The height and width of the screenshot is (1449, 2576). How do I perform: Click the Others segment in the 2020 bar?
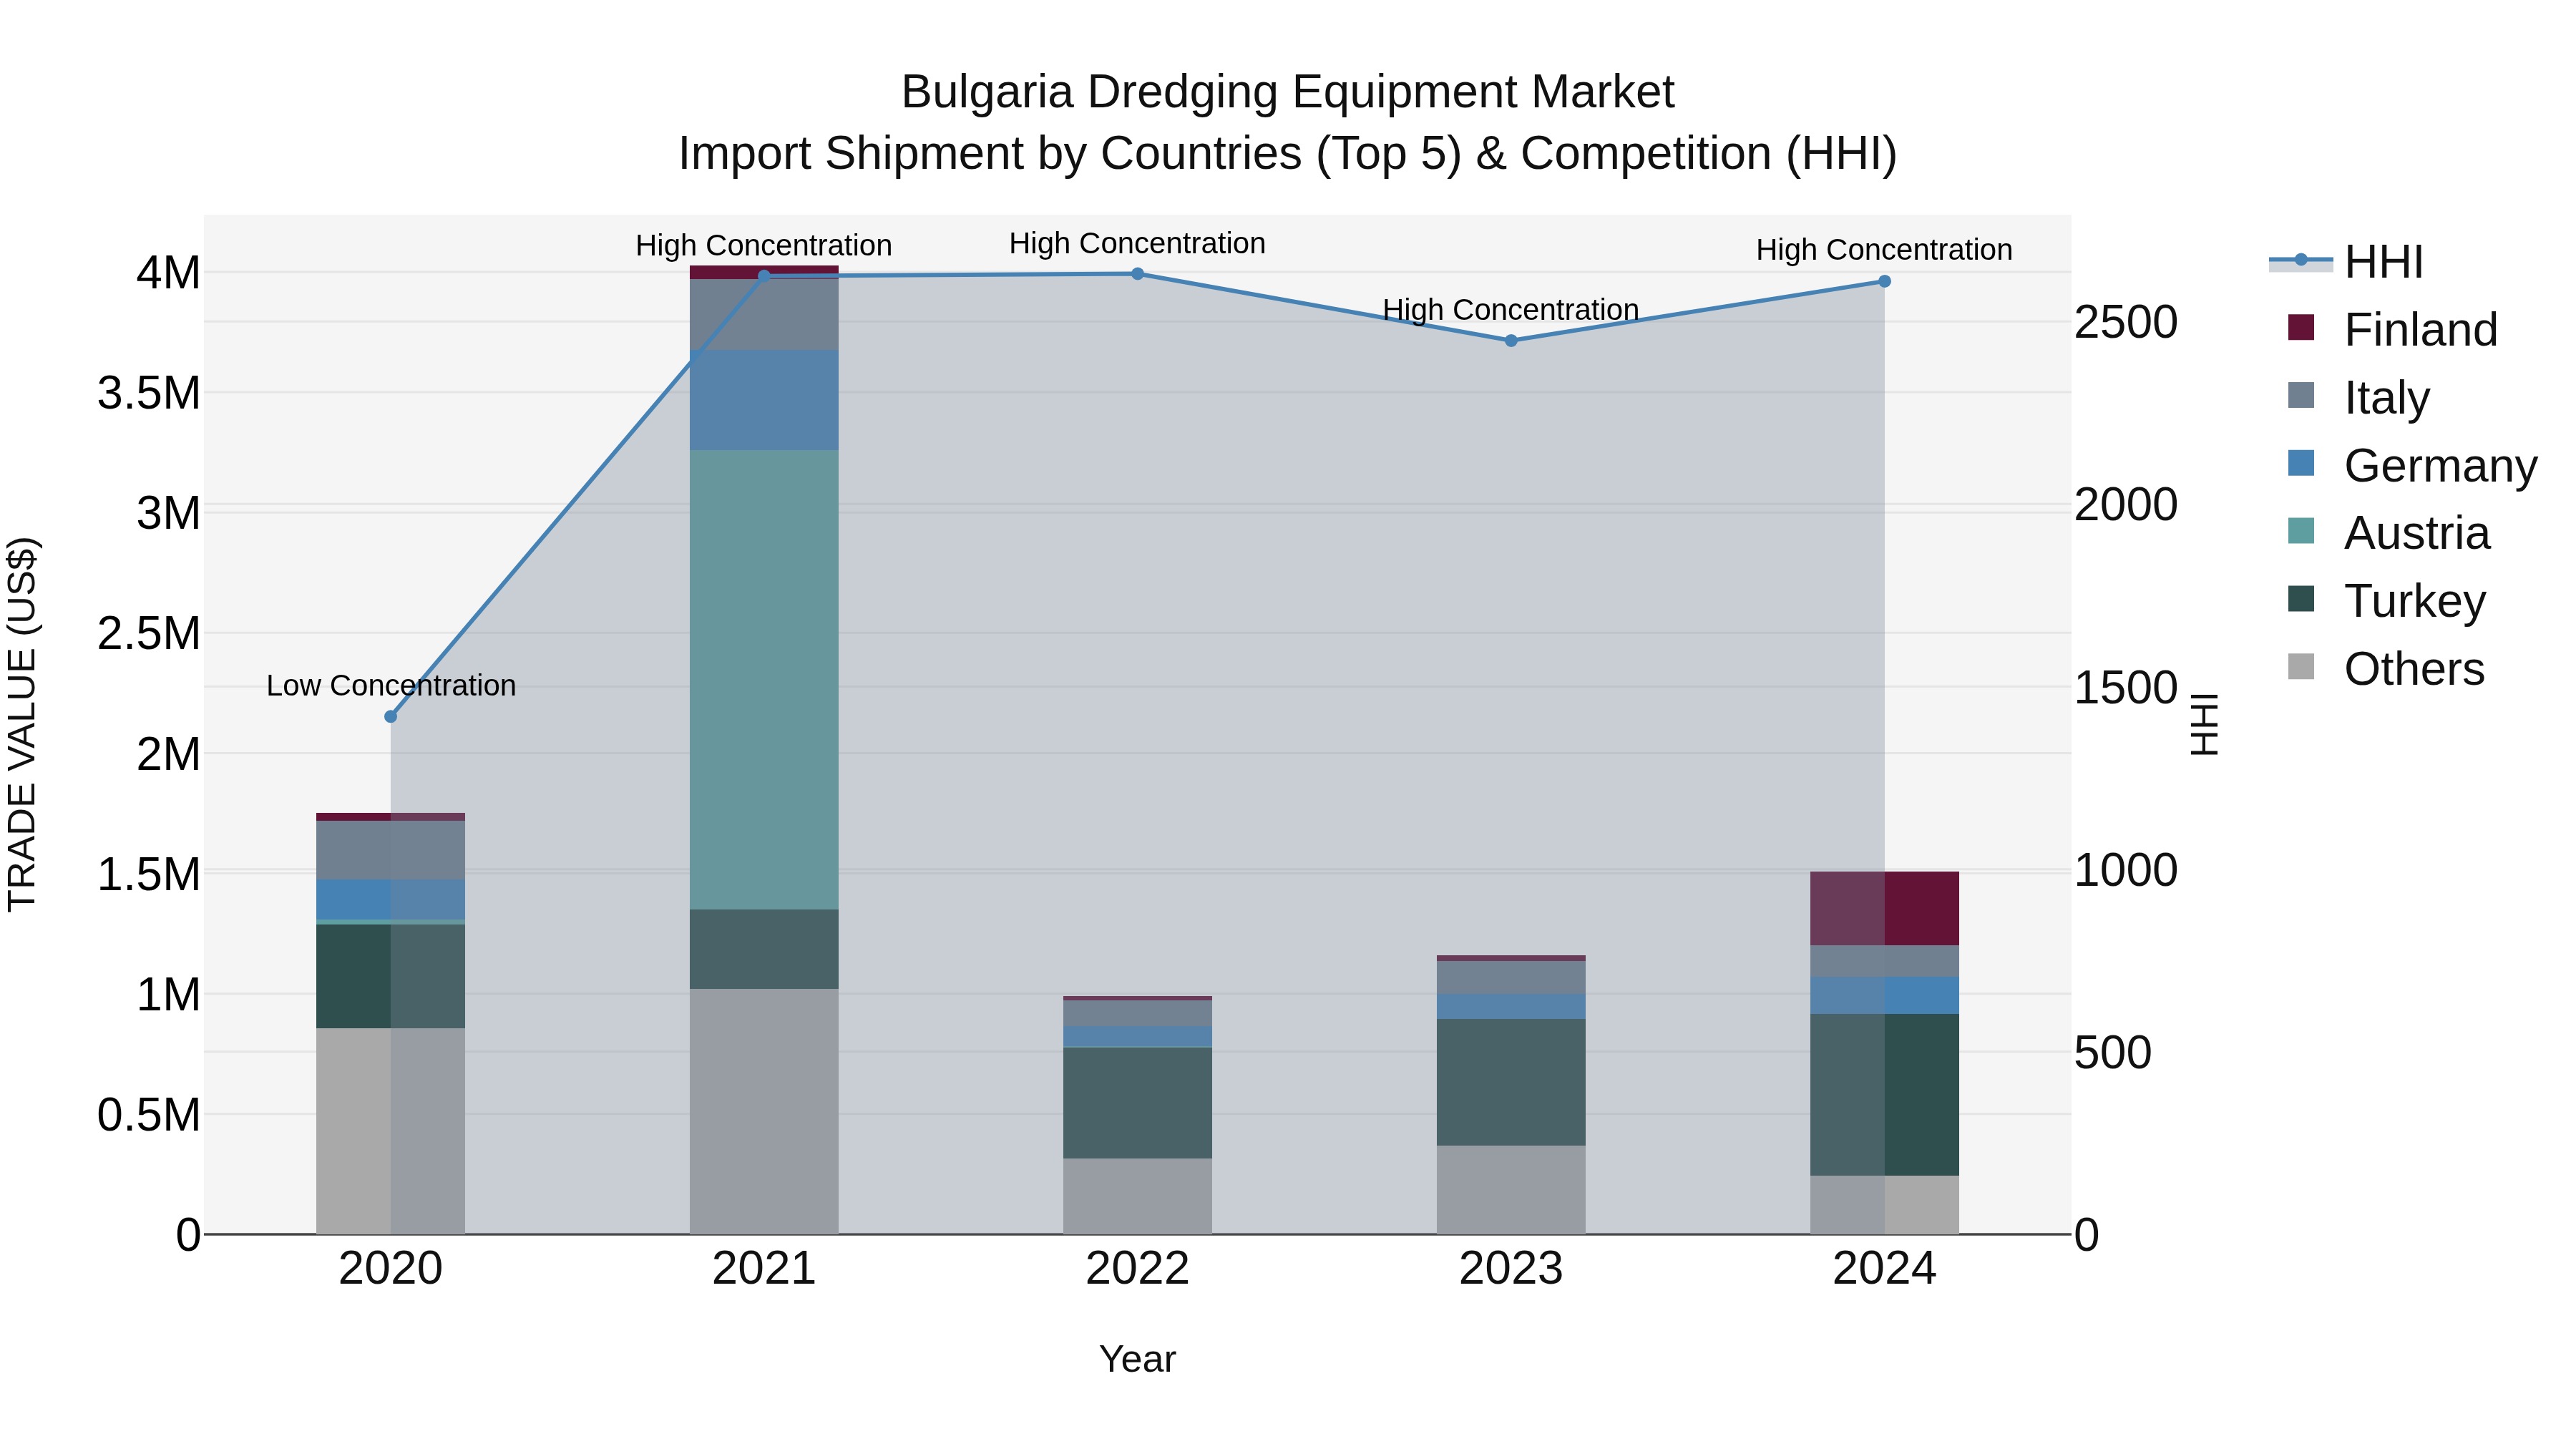[391, 1132]
